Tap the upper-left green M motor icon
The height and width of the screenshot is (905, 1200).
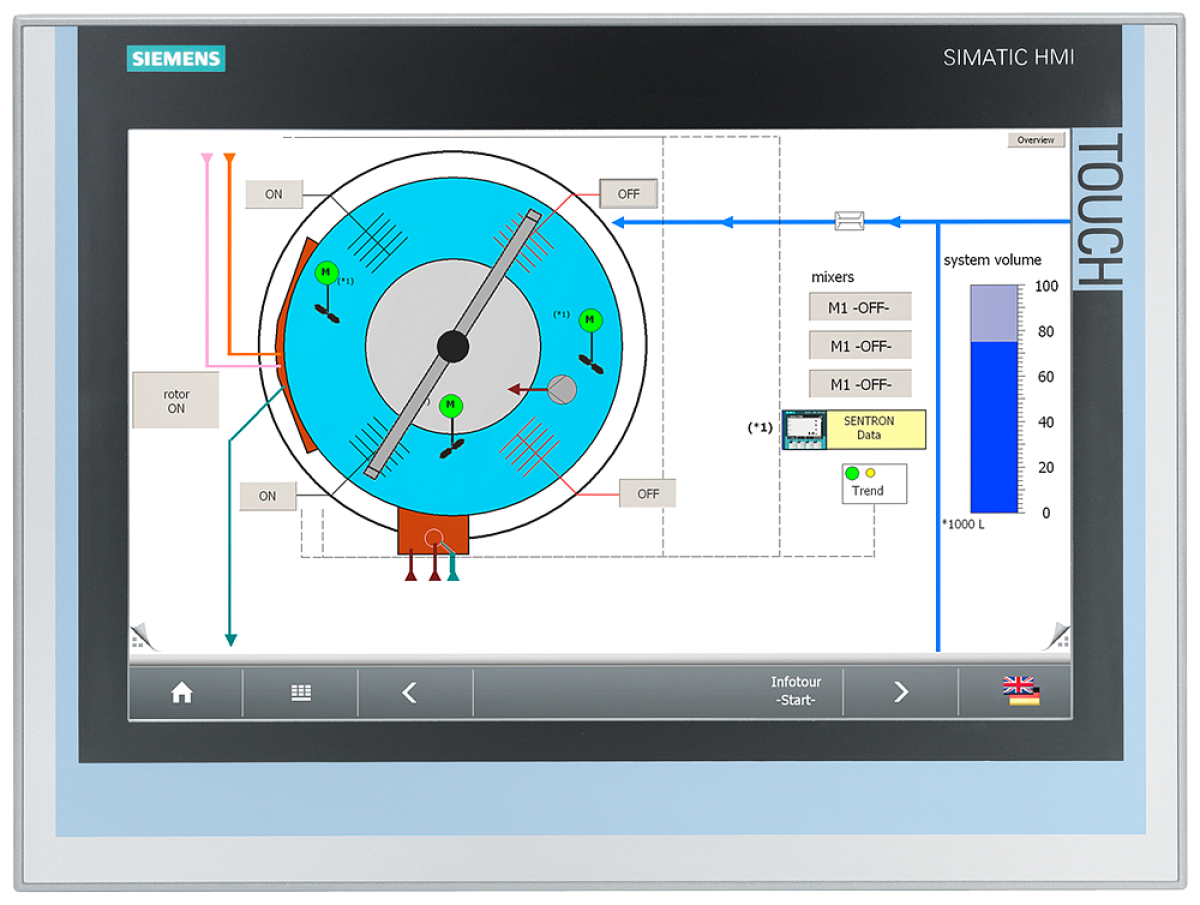tap(326, 271)
